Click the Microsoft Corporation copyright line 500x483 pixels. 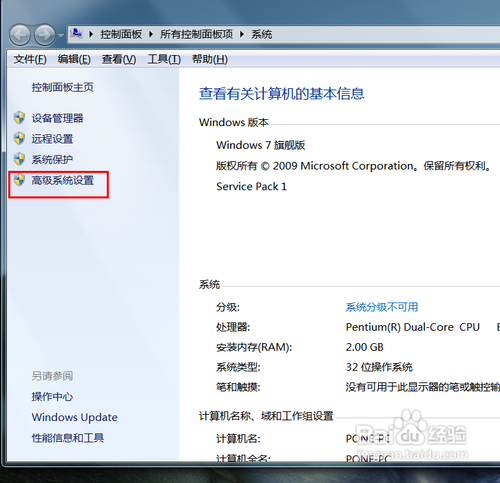(x=354, y=166)
